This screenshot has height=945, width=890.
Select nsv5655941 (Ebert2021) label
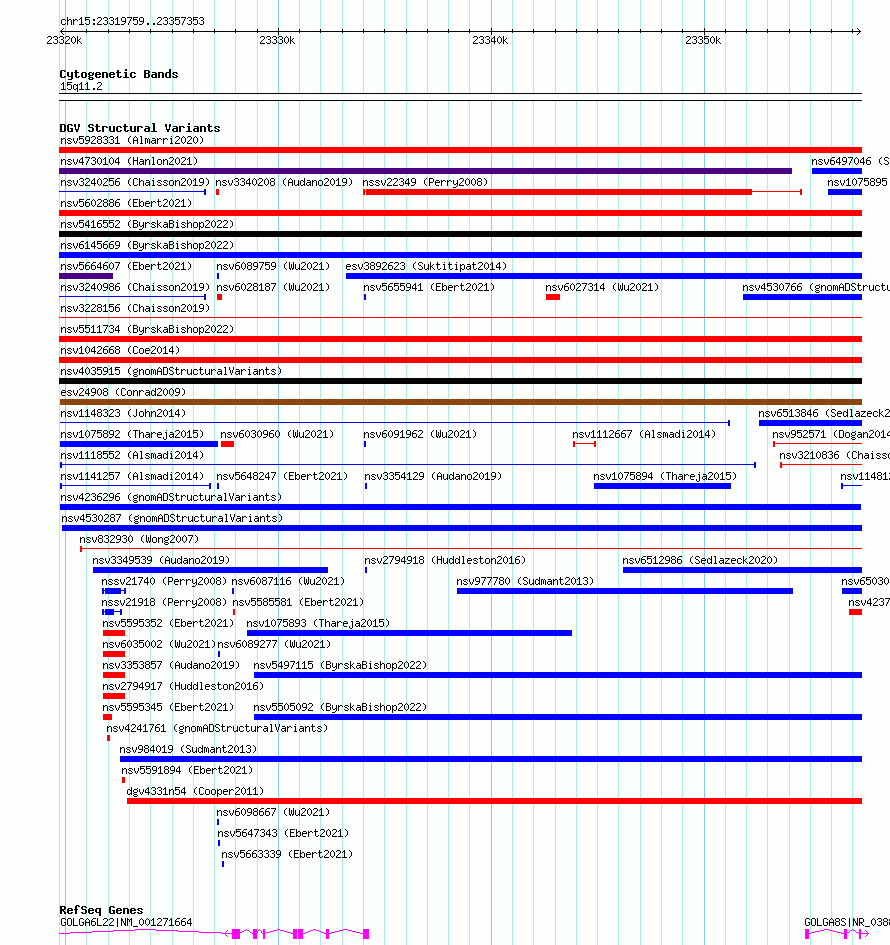(429, 287)
